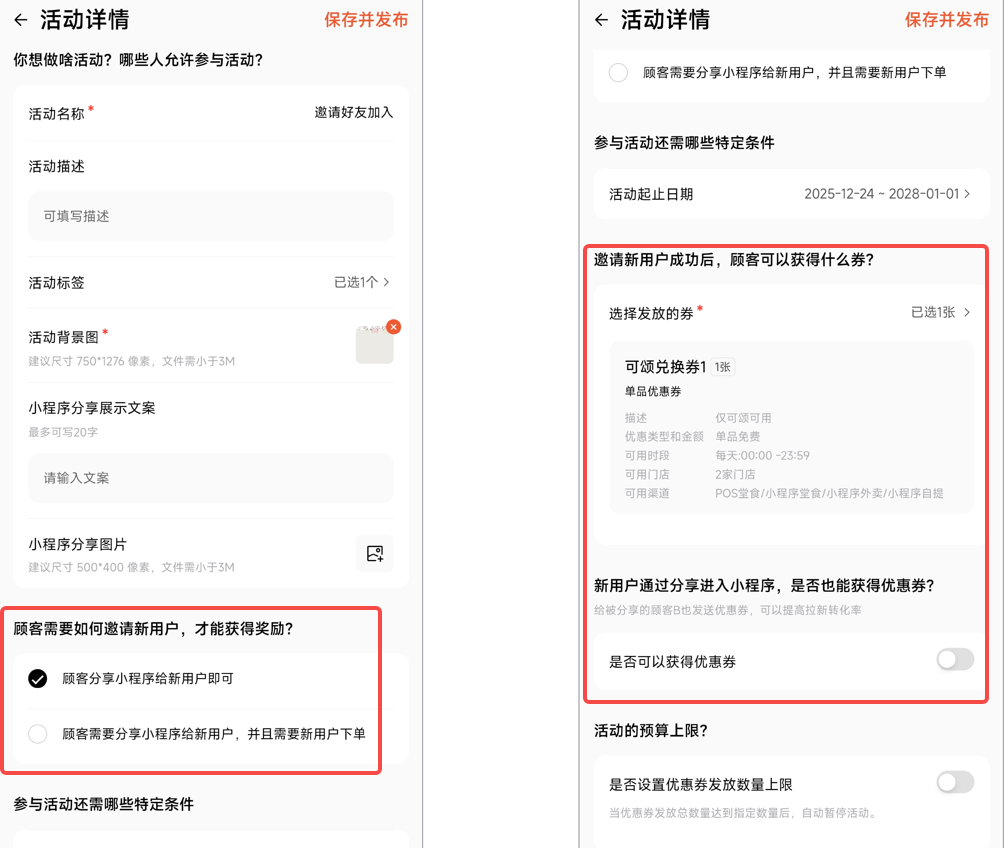The height and width of the screenshot is (848, 1005).
Task: Remove background image via red X
Action: coord(394,327)
